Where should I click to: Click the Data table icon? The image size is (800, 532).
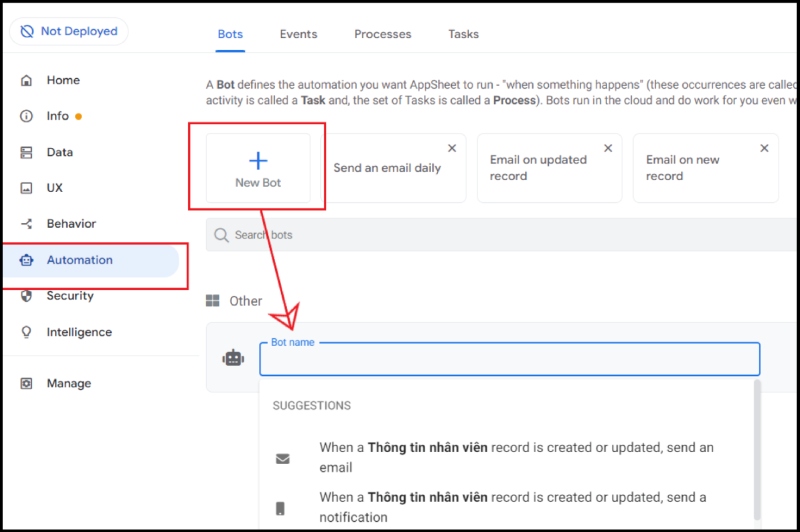coord(26,153)
